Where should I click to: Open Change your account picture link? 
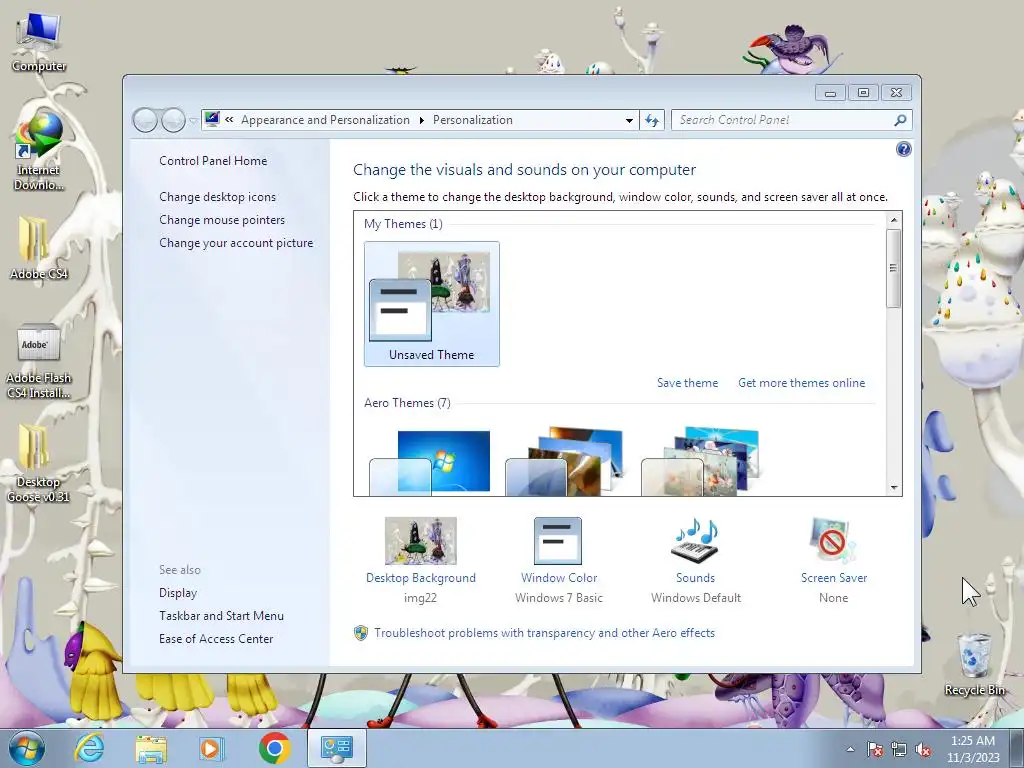236,243
